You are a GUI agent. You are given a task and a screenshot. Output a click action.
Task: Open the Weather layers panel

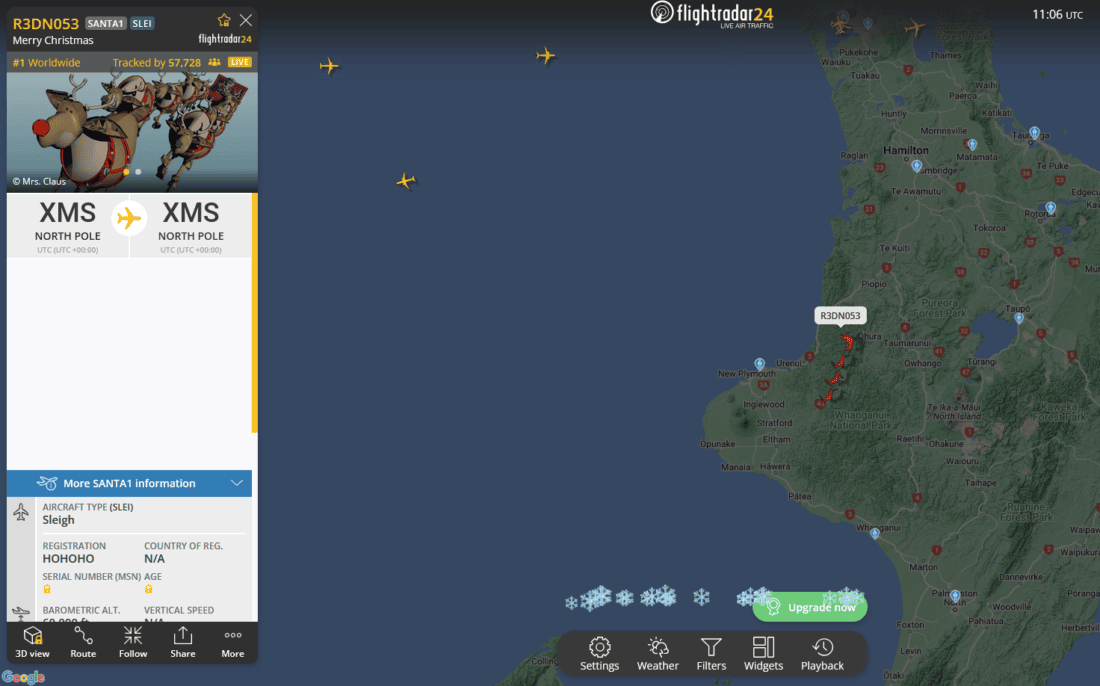pyautogui.click(x=657, y=654)
